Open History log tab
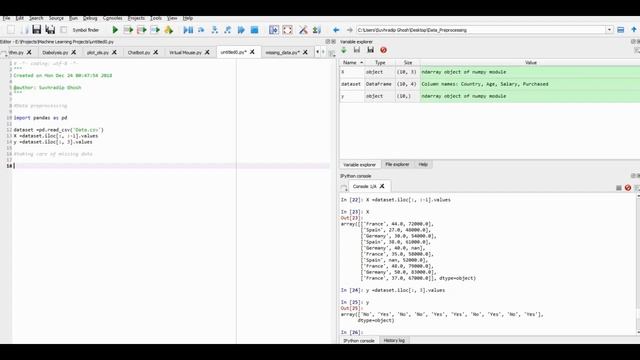Image resolution: width=640 pixels, height=360 pixels. (394, 340)
